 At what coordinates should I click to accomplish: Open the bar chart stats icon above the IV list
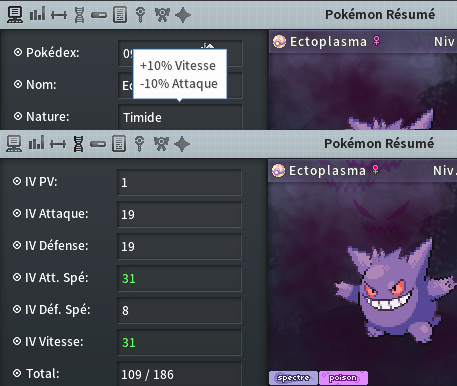pyautogui.click(x=37, y=143)
